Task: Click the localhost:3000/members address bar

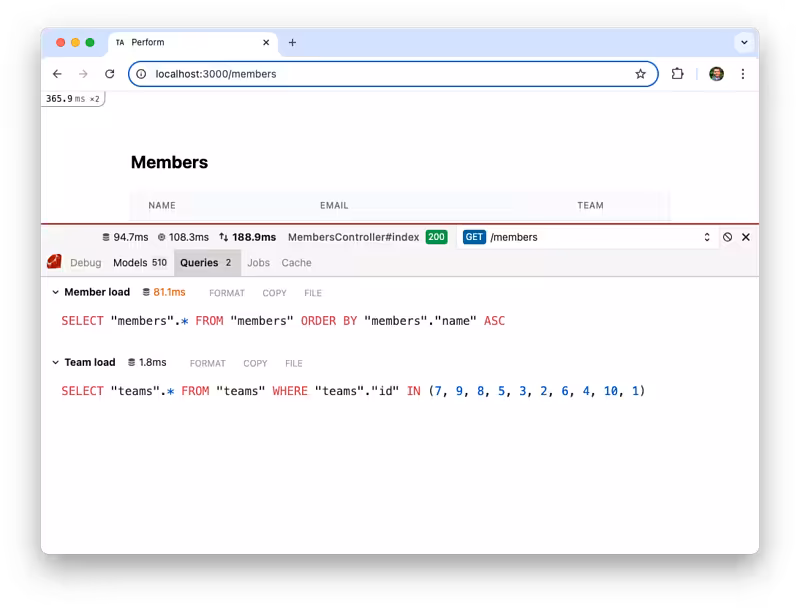Action: tap(393, 74)
